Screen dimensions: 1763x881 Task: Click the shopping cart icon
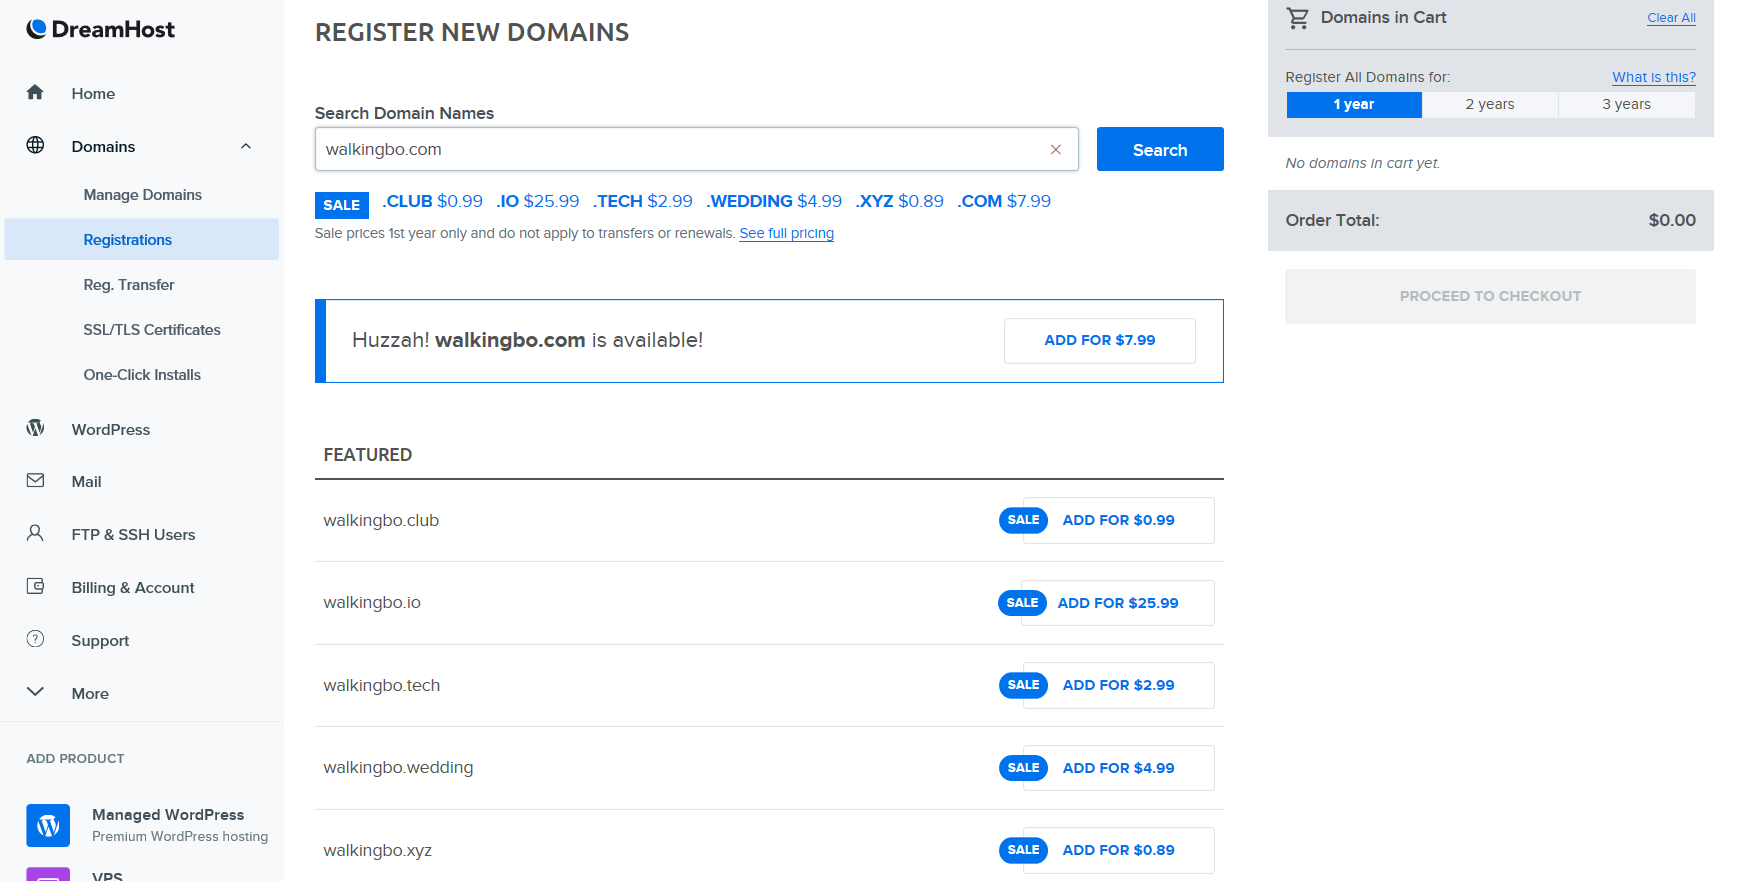(1298, 17)
